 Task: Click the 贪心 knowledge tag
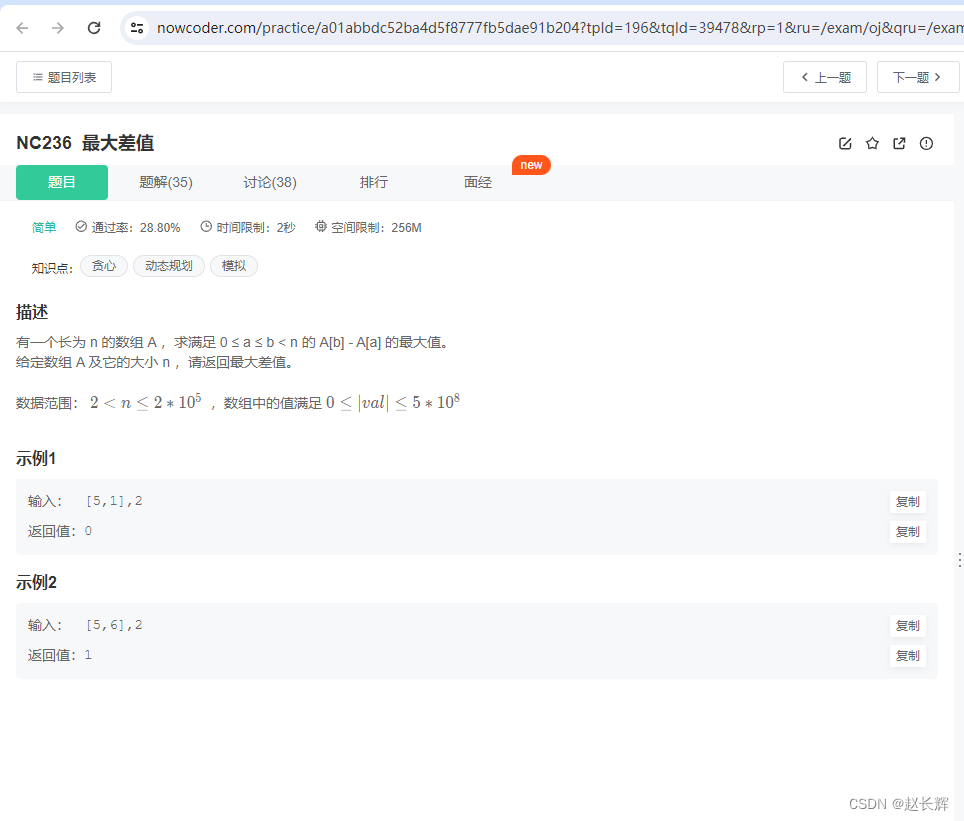coord(104,266)
